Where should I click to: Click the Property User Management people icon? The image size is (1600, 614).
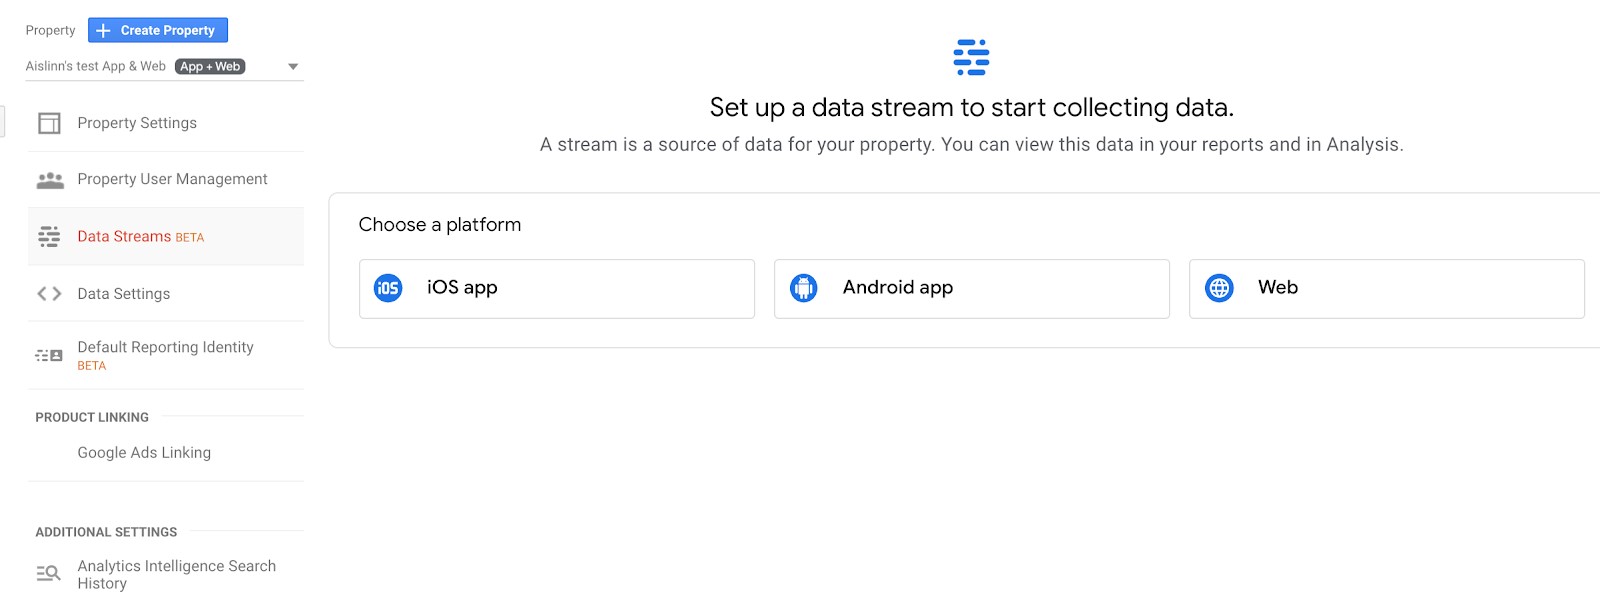[x=50, y=180]
